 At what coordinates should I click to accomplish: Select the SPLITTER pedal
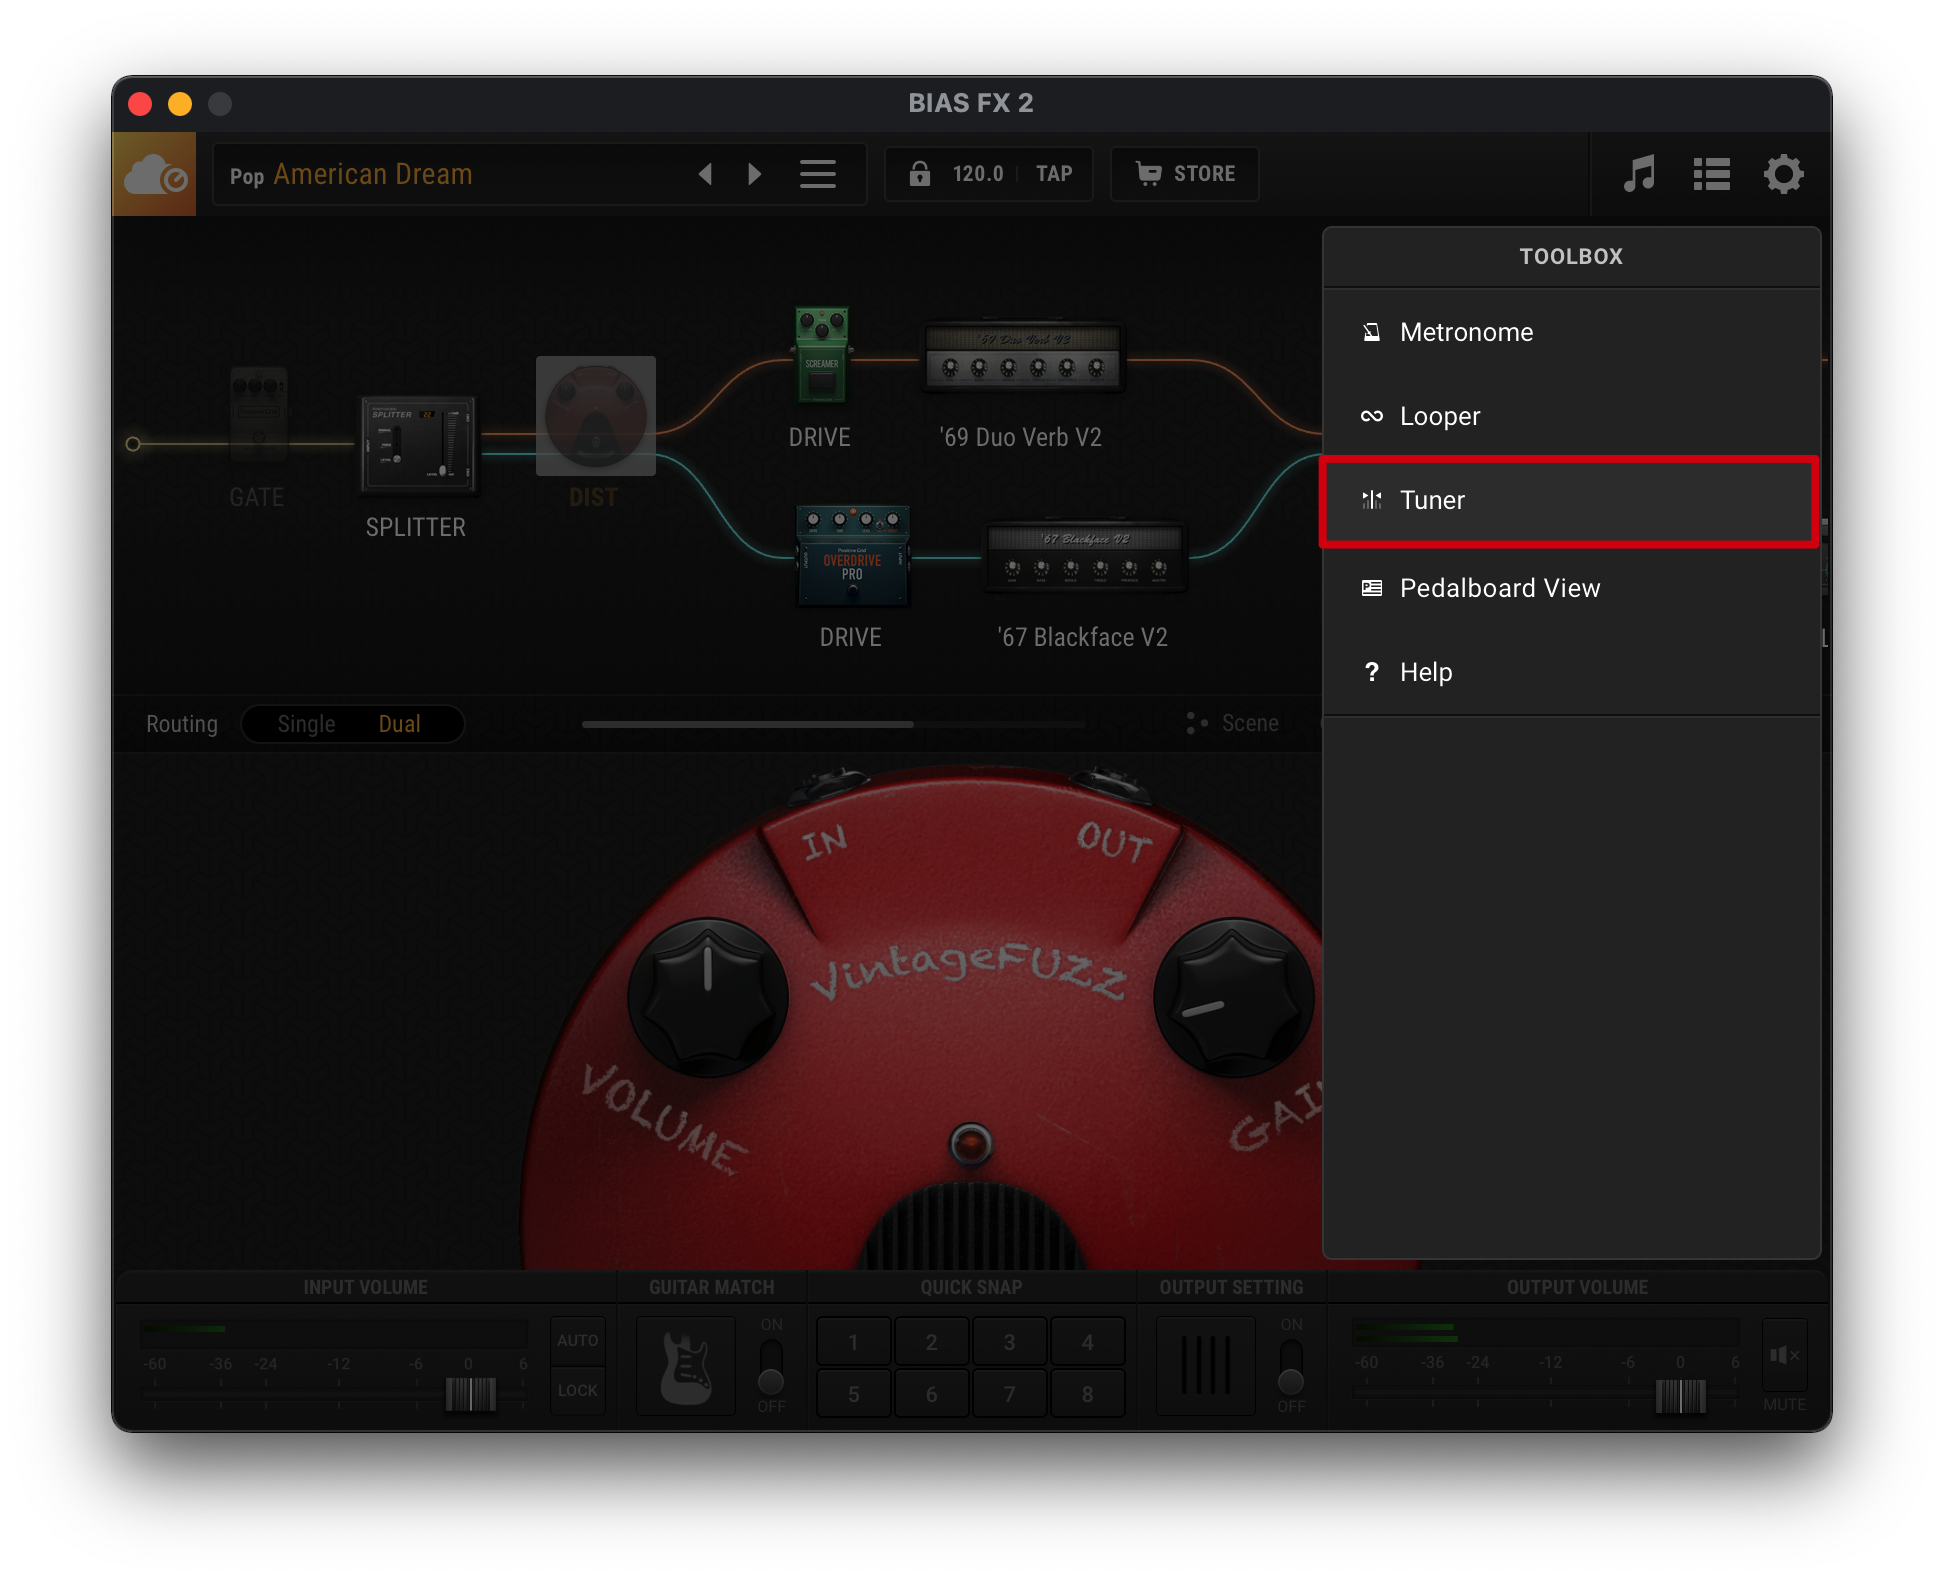click(x=418, y=444)
